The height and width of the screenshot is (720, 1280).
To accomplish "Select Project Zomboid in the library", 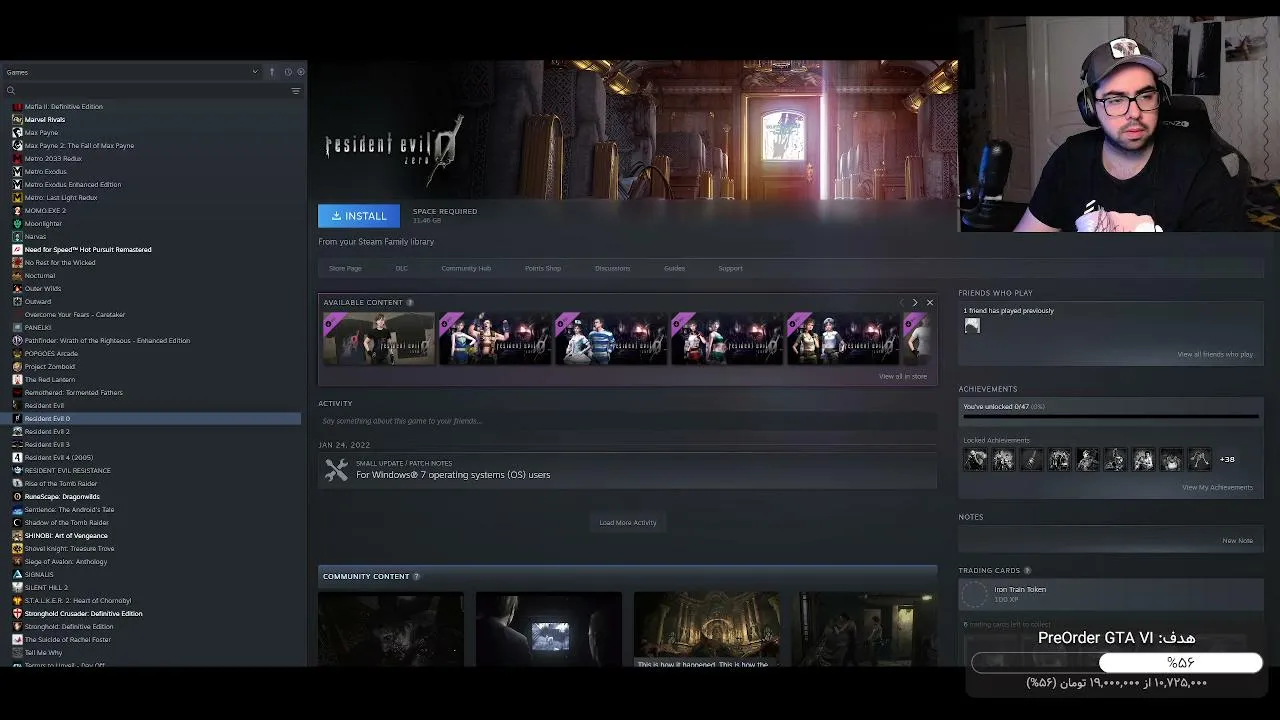I will (50, 366).
